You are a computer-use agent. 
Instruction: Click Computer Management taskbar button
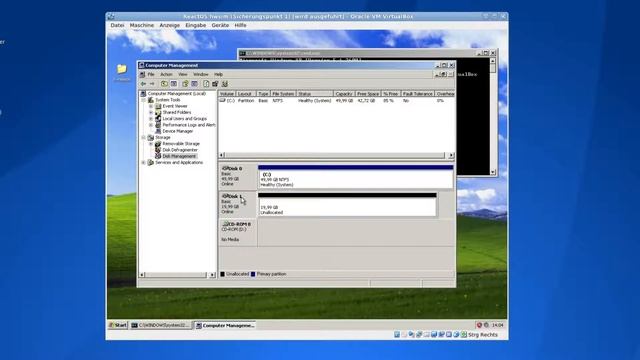pyautogui.click(x=225, y=325)
